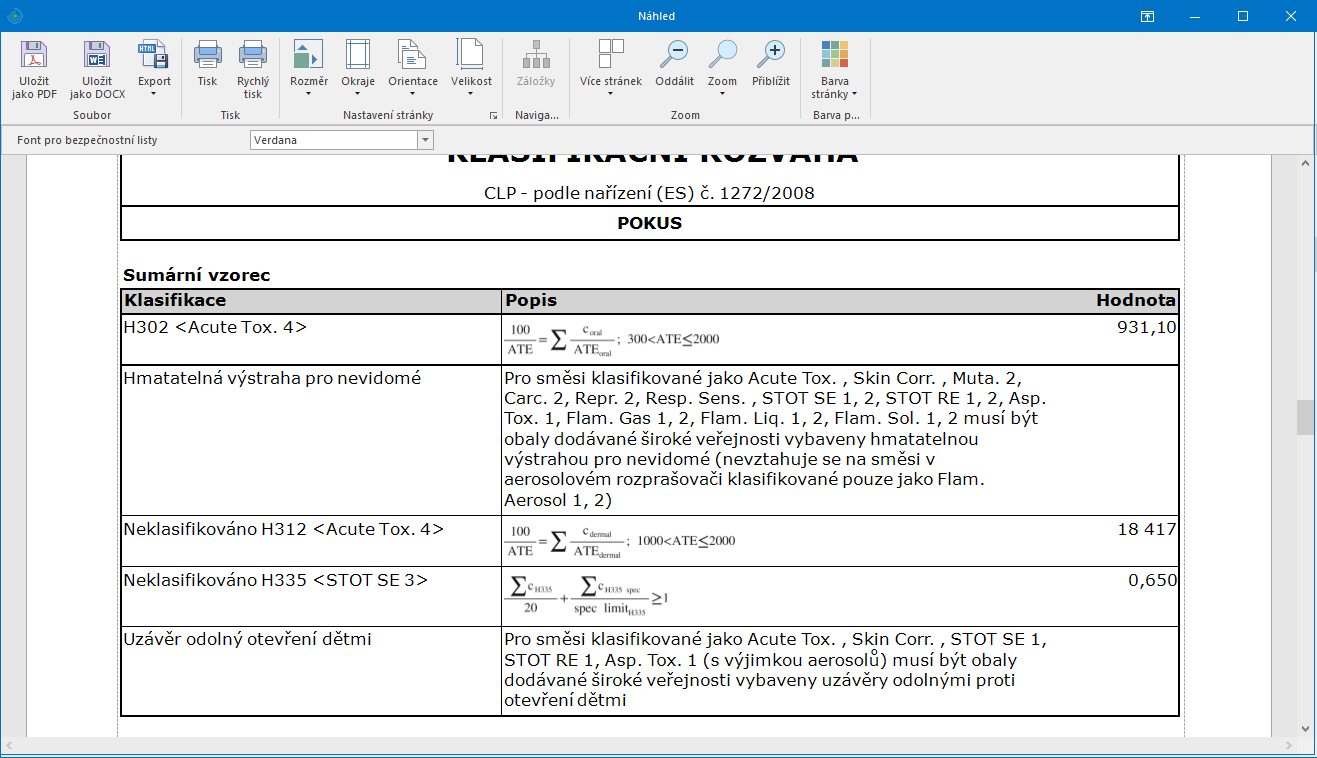Expand the Velikost dropdown arrow
Screen dimensions: 1317x758
click(x=471, y=94)
